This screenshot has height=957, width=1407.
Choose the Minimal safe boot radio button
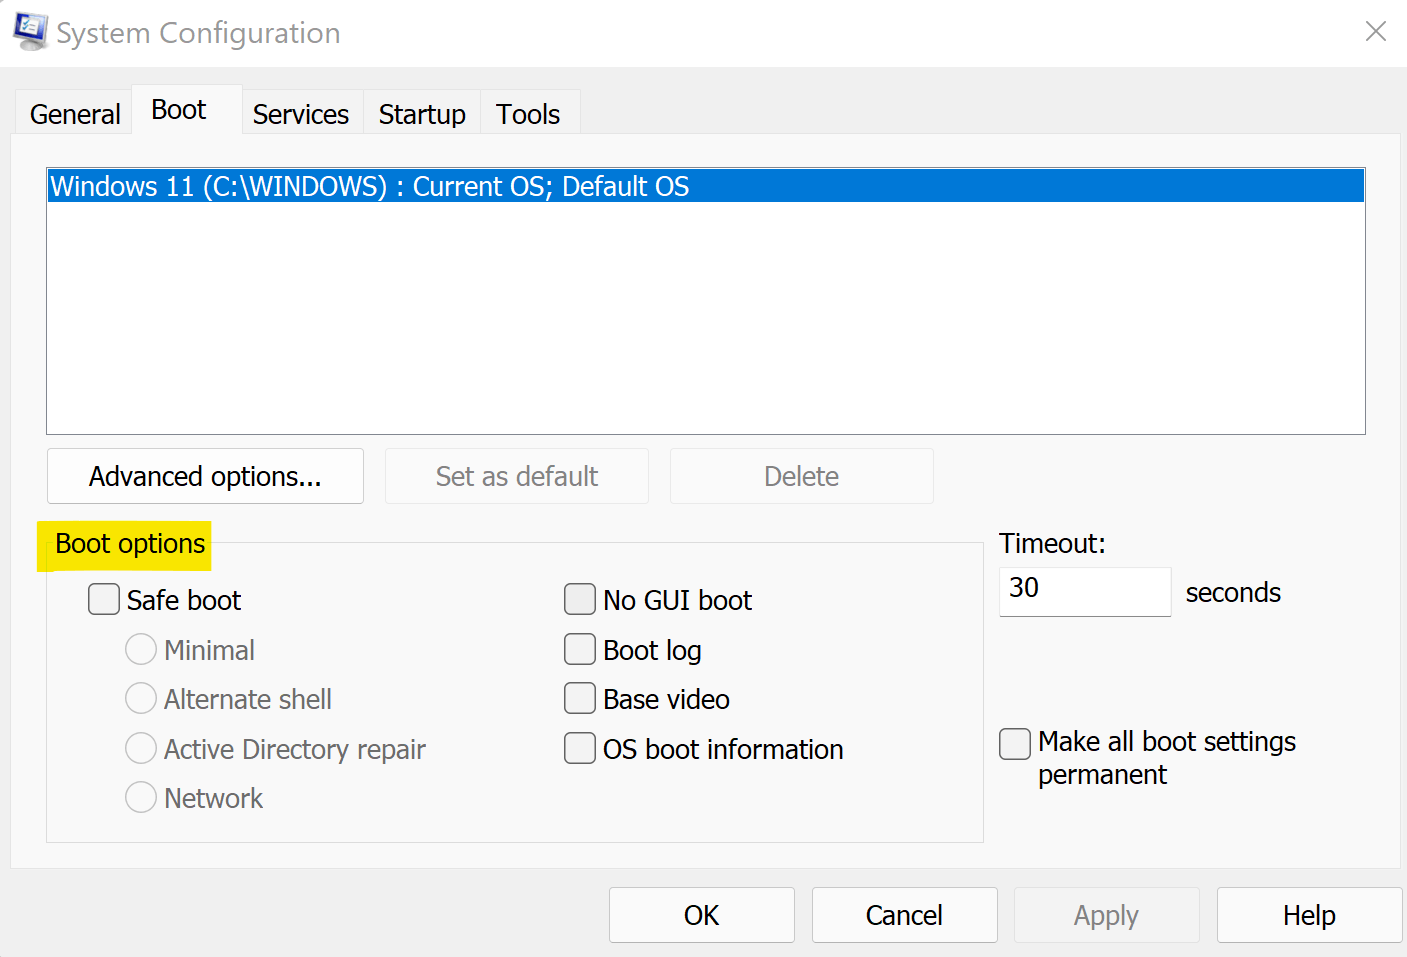[x=141, y=650]
